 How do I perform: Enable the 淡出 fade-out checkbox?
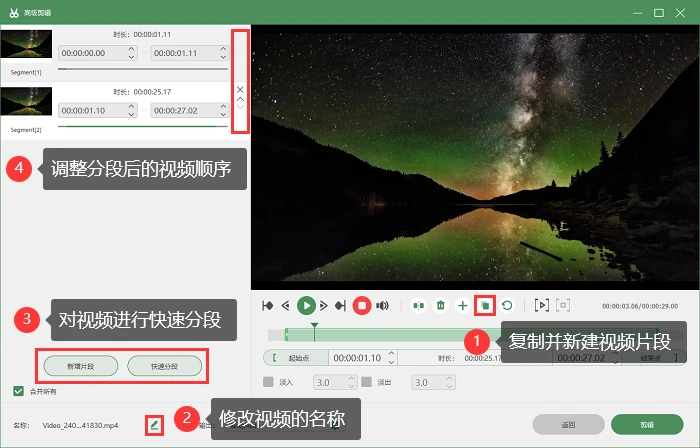[x=367, y=382]
